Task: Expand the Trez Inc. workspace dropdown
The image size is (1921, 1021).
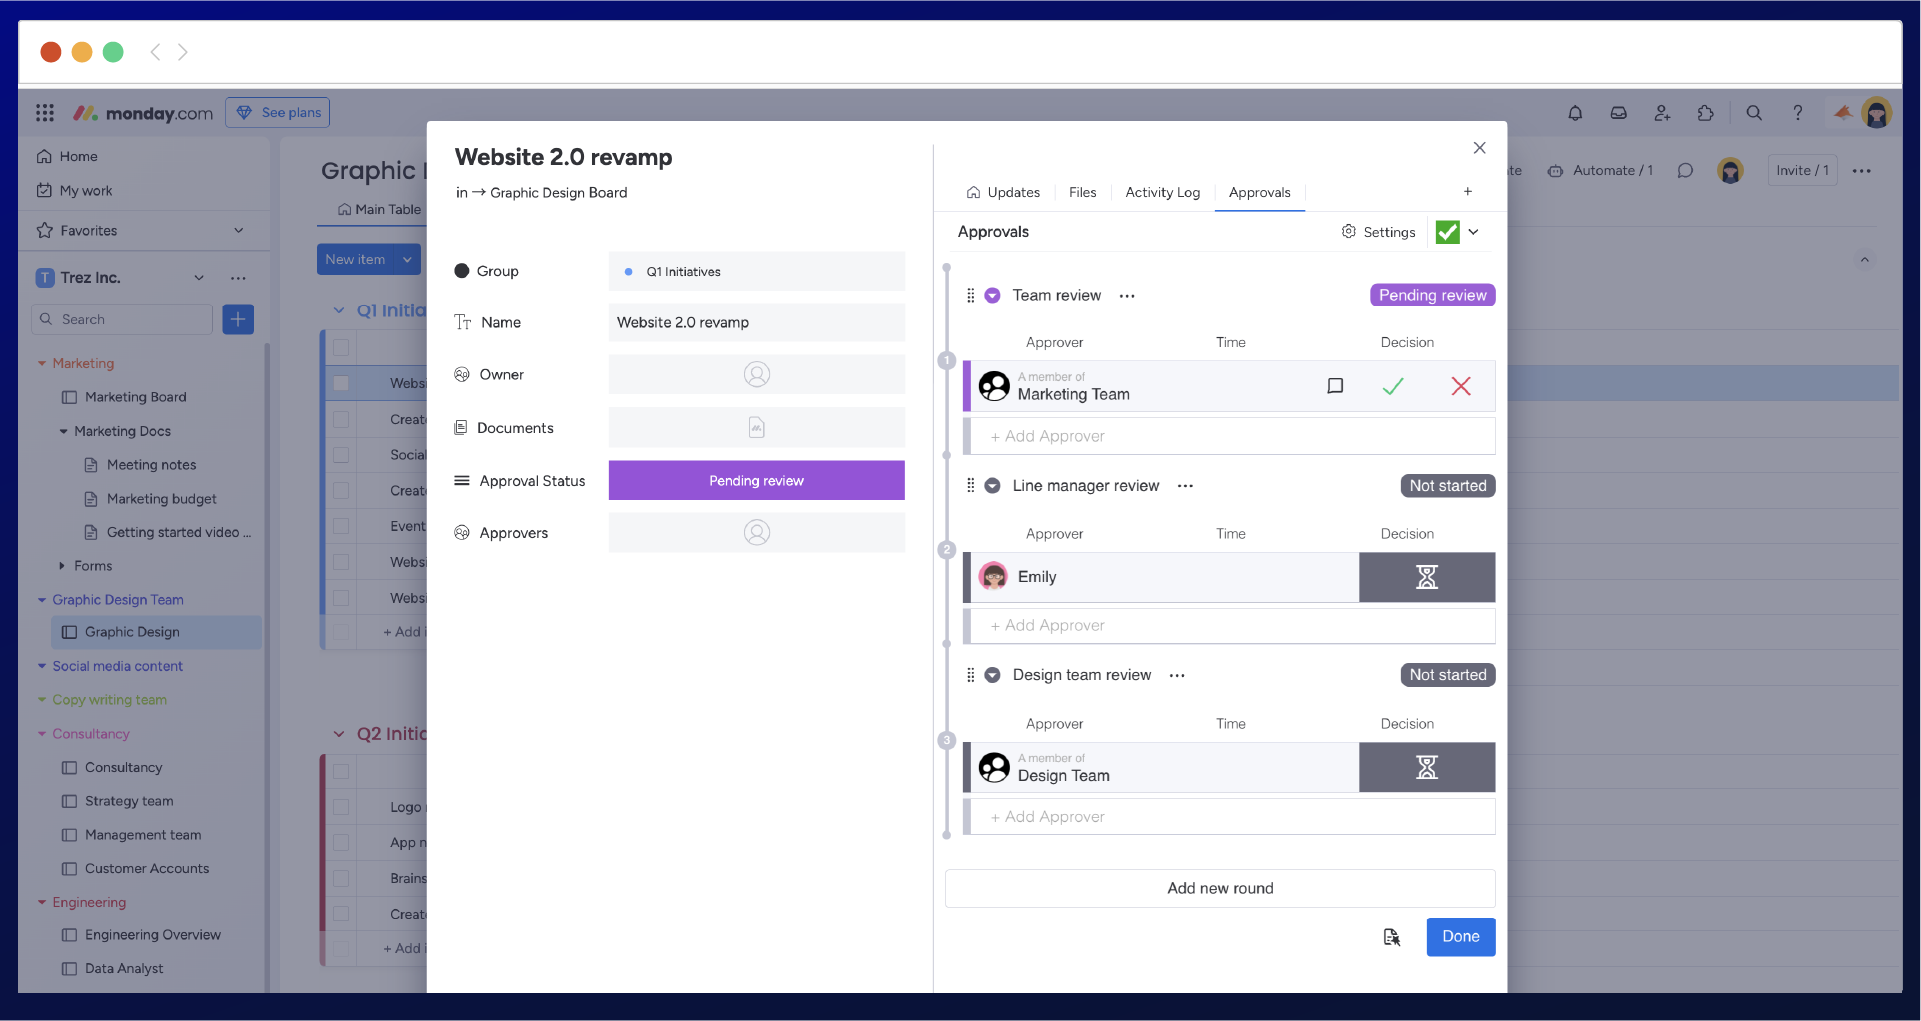Action: [199, 278]
